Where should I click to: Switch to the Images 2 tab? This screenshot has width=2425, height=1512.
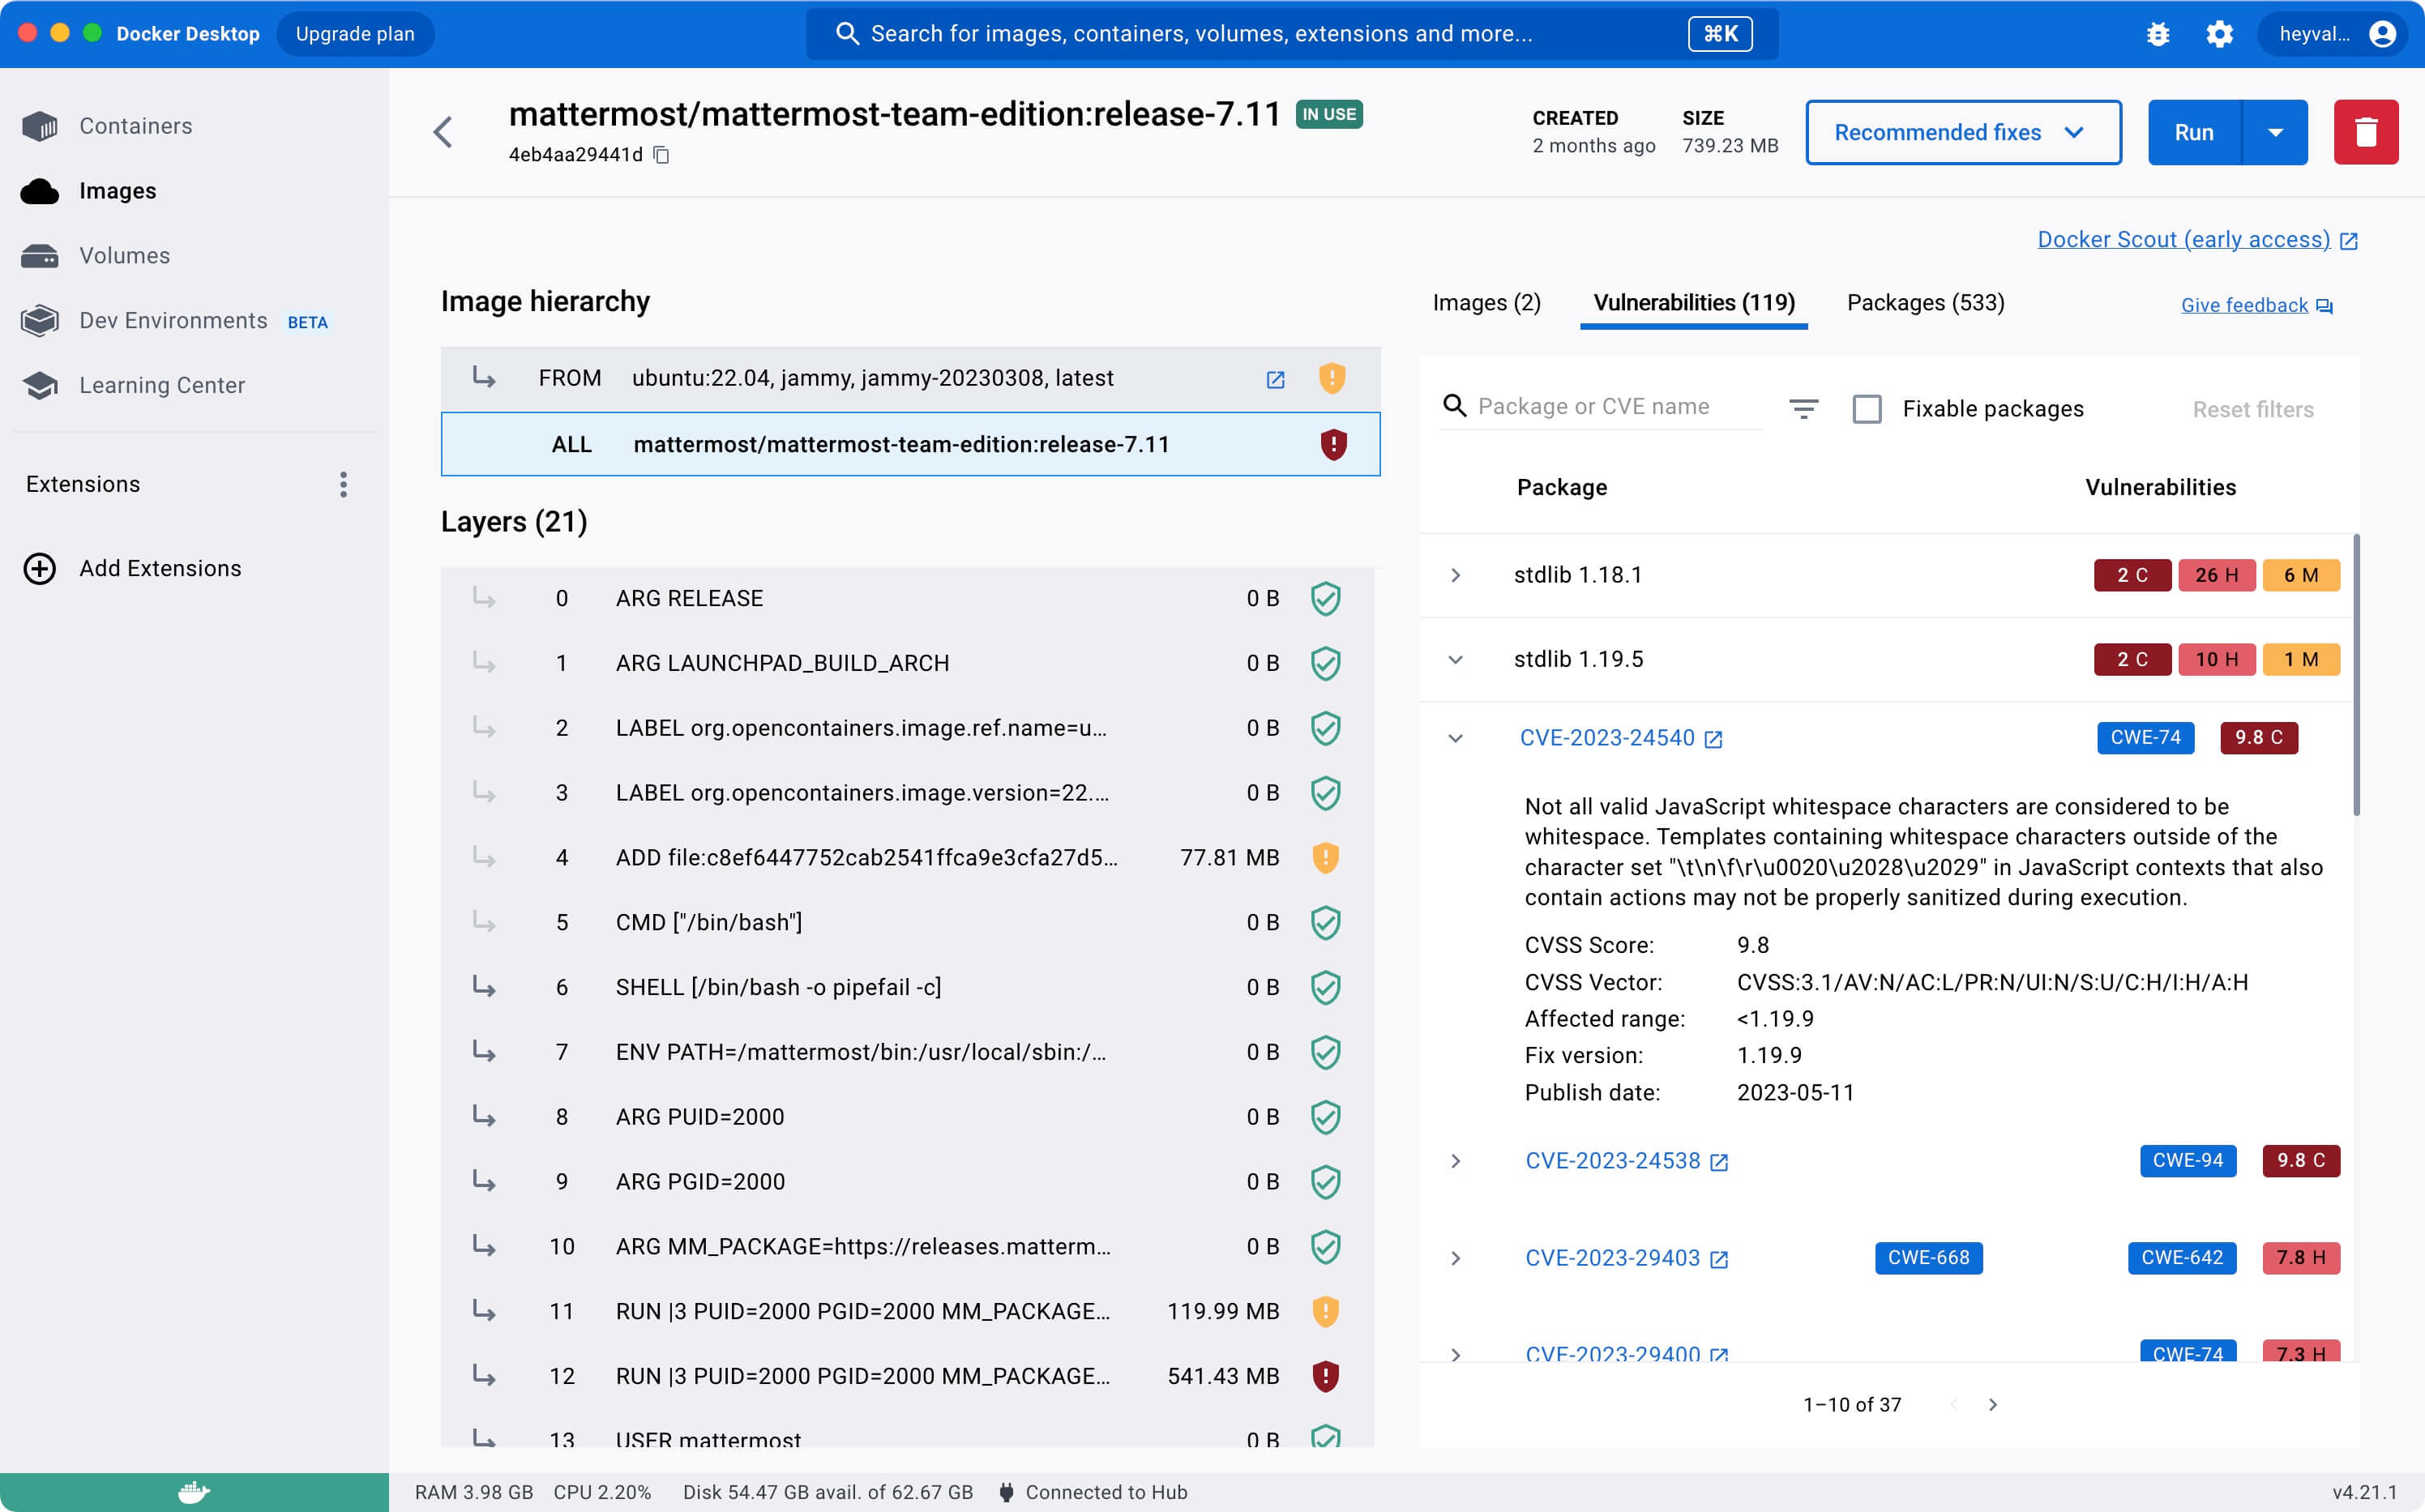(1486, 301)
